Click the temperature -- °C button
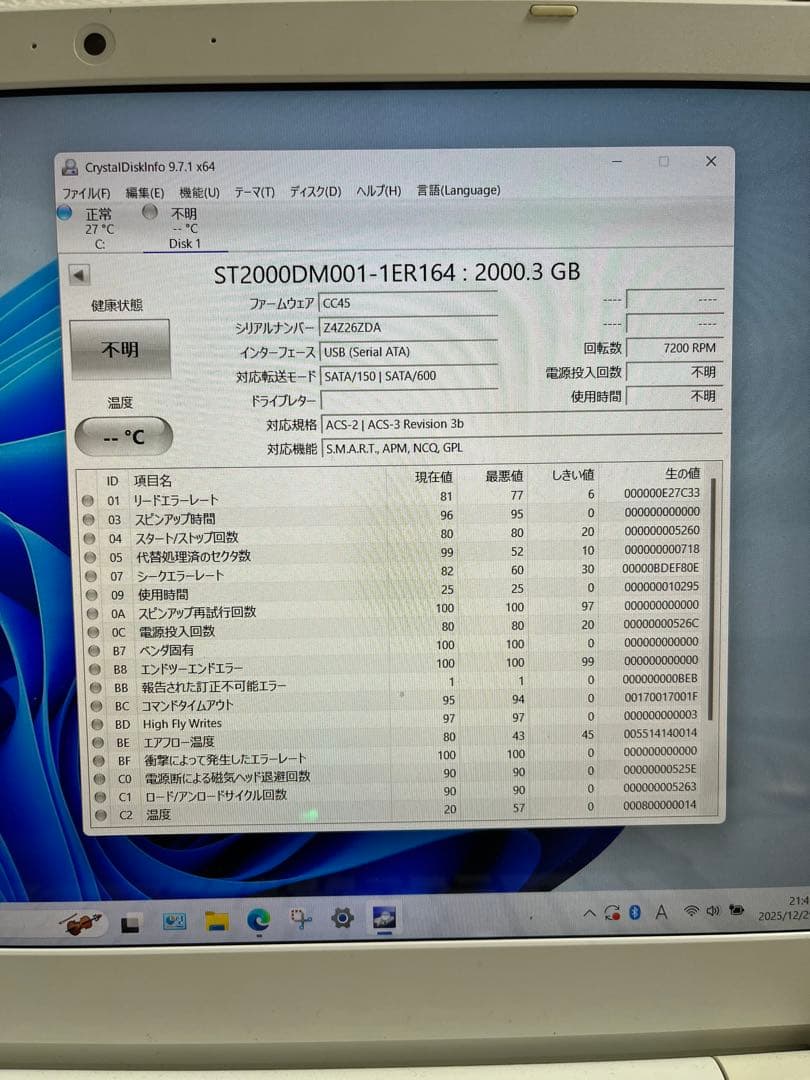The height and width of the screenshot is (1080, 810). [123, 437]
